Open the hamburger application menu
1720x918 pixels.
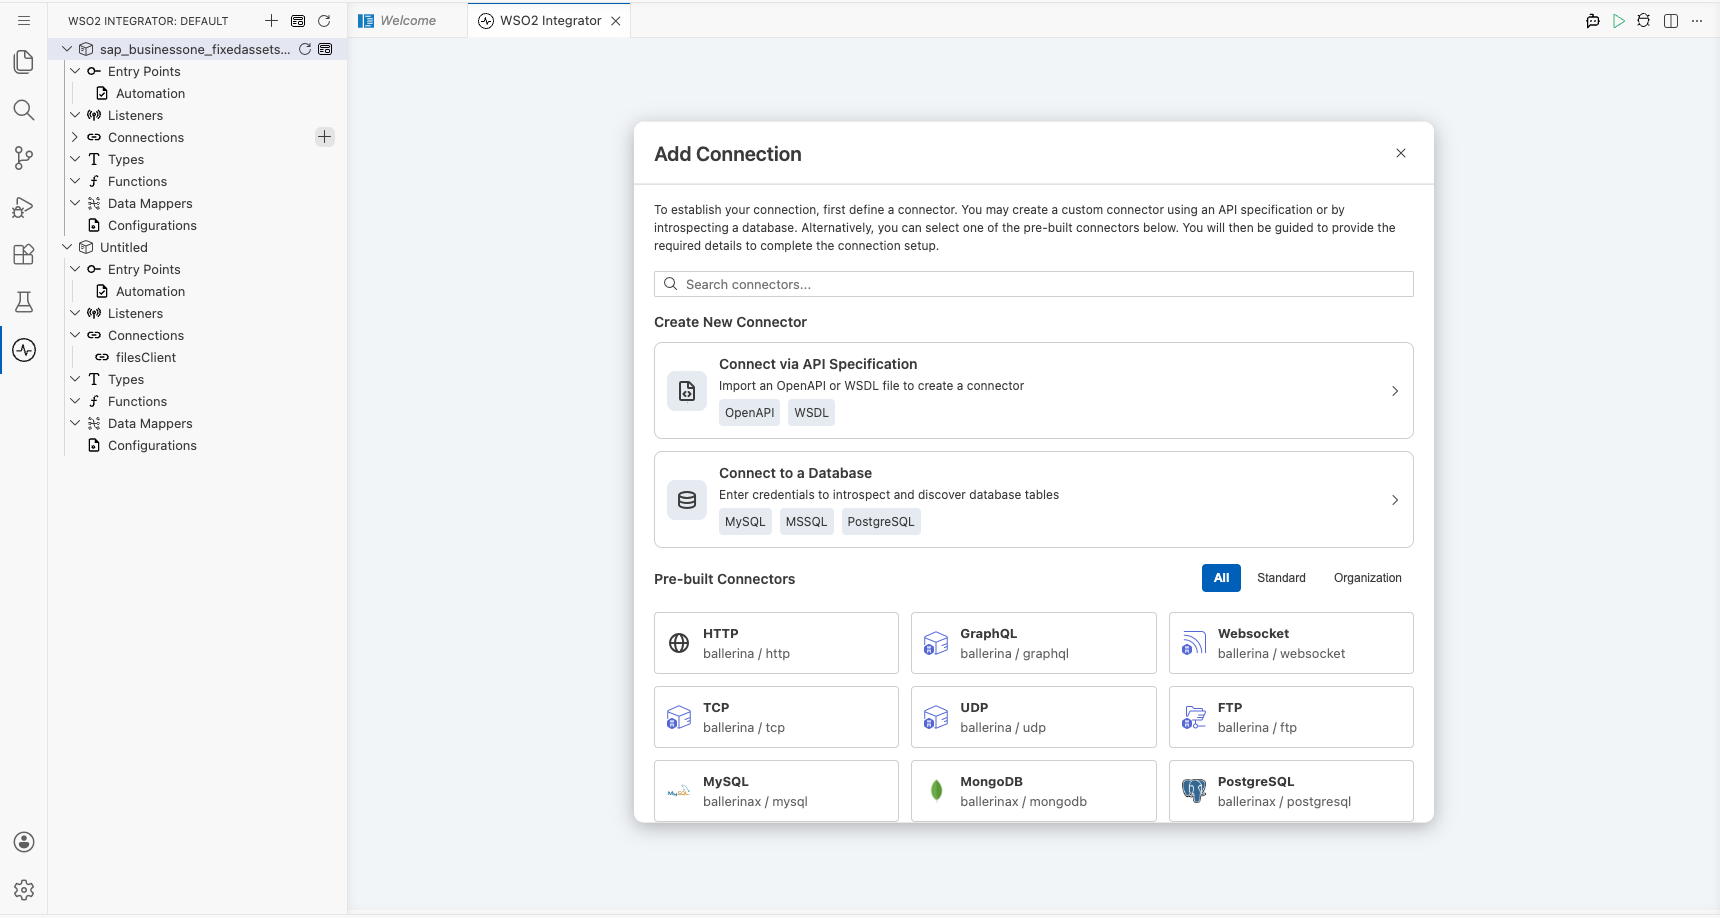(24, 21)
